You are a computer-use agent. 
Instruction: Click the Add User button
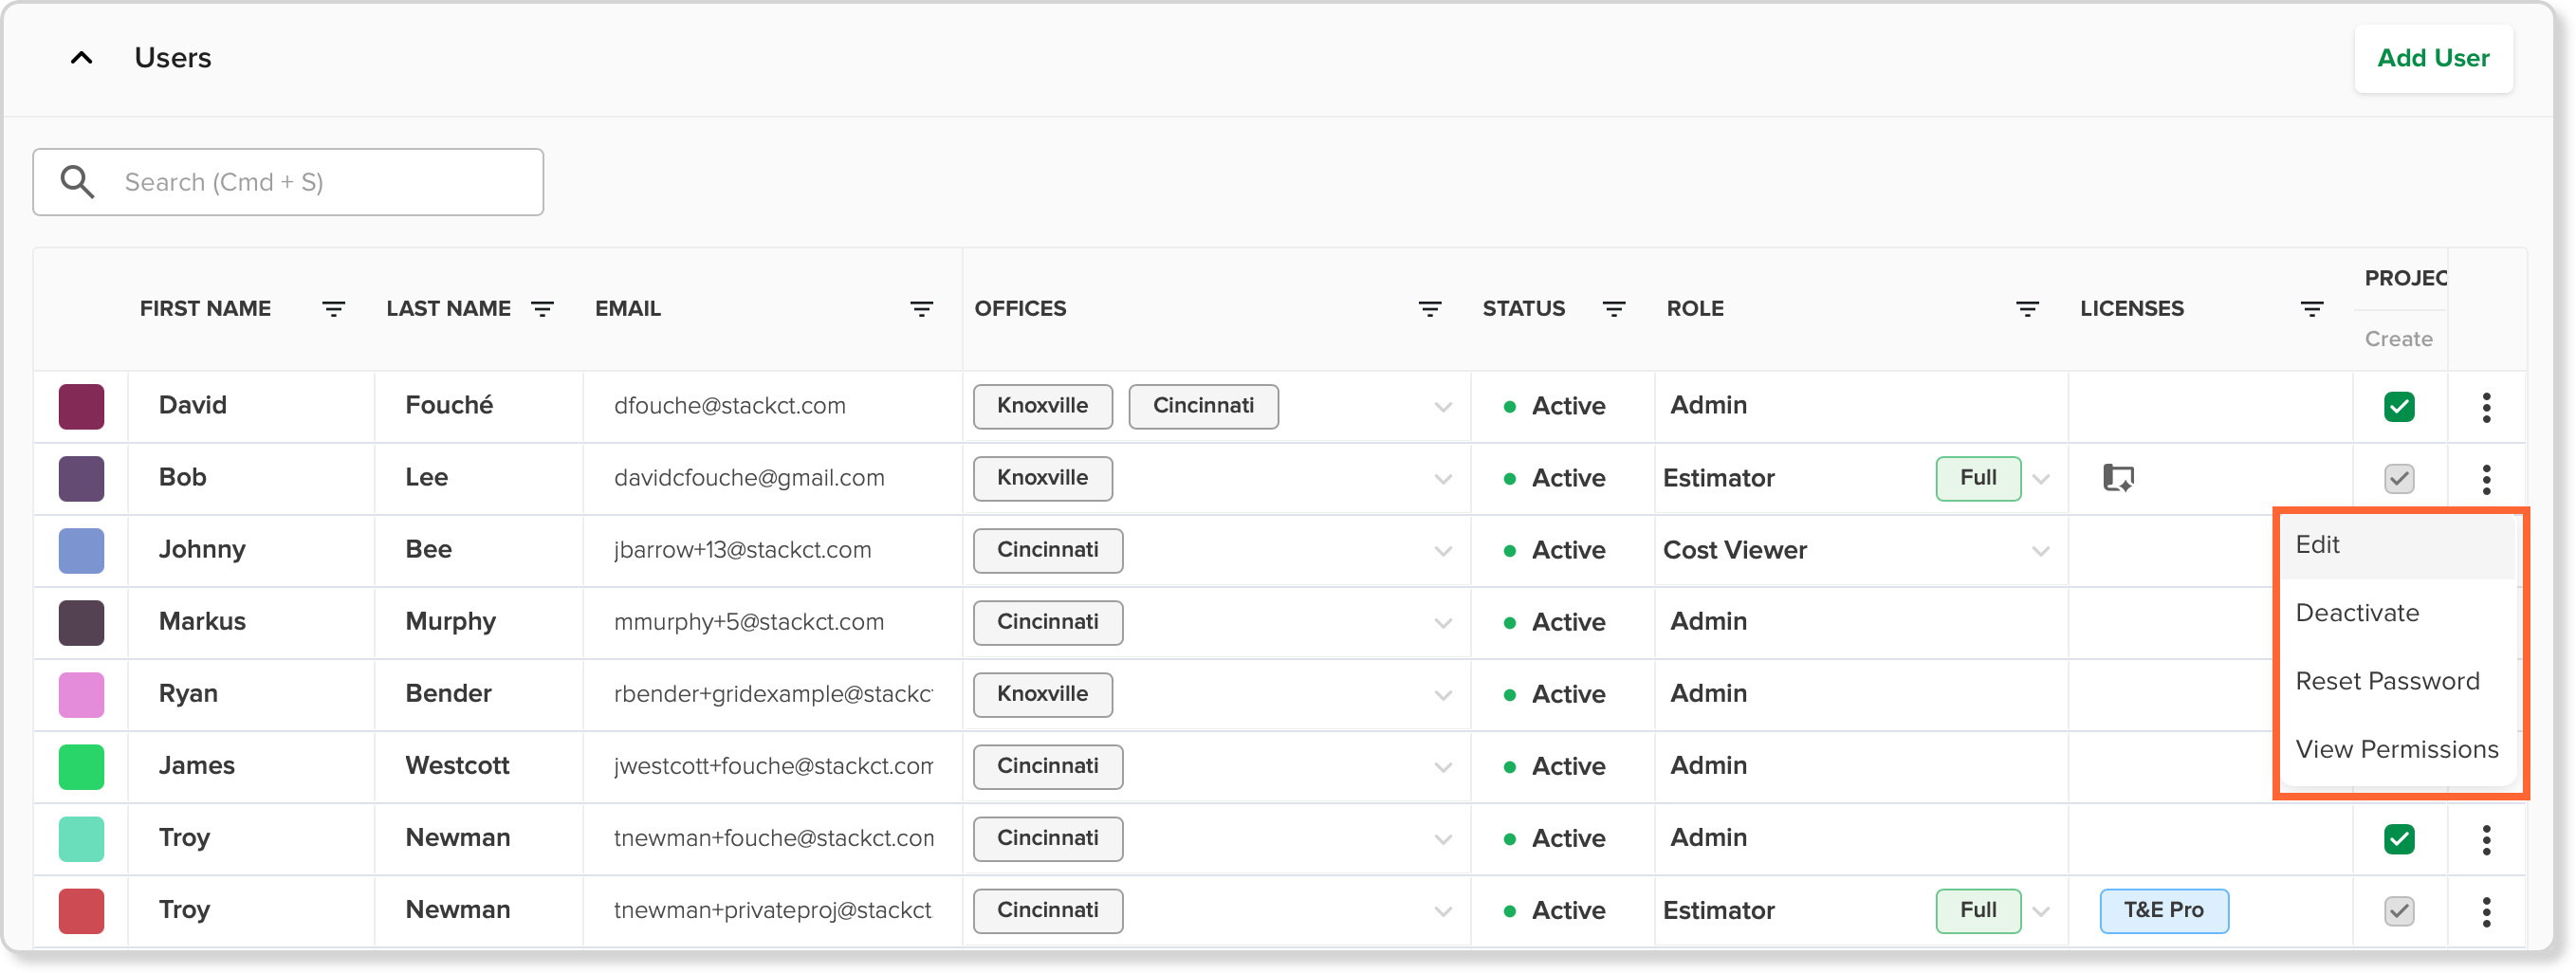click(2433, 58)
